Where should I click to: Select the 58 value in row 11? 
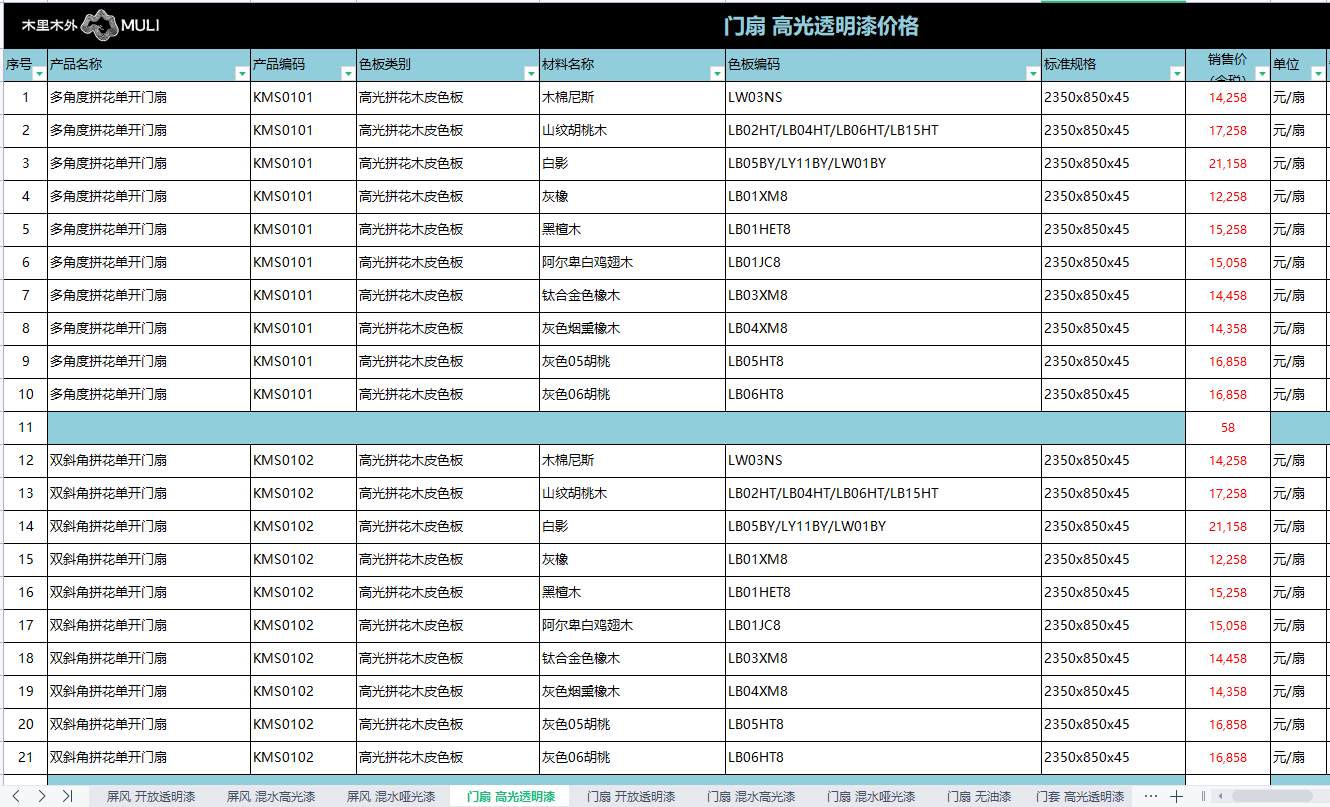[x=1228, y=428]
